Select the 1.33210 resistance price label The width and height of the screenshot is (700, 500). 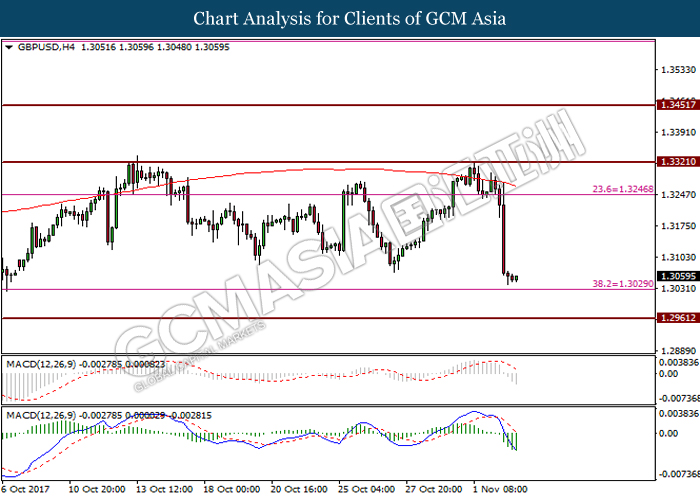(x=678, y=162)
